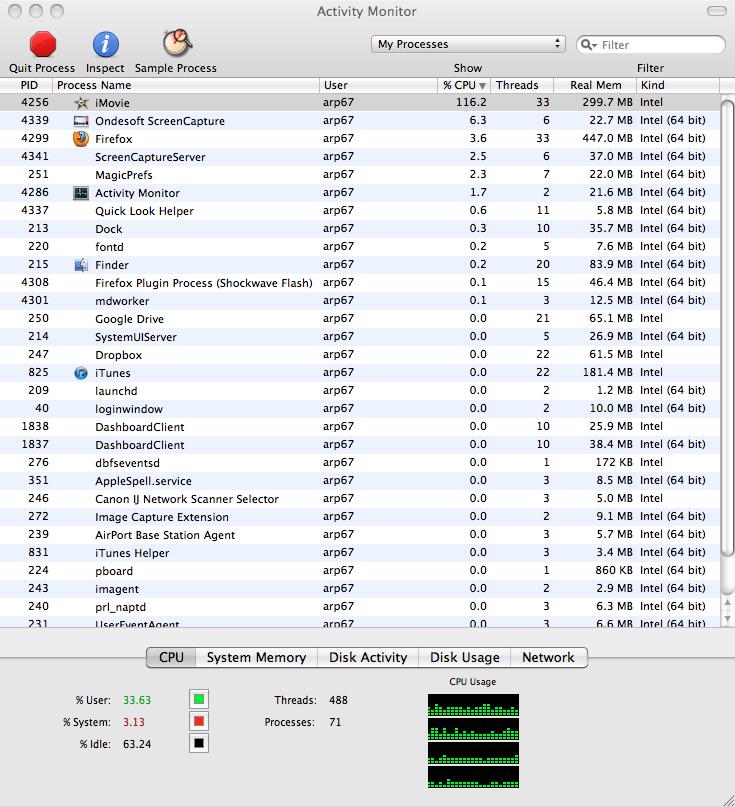Click the red Quit Process stop icon
Image resolution: width=735 pixels, height=807 pixels.
42,44
